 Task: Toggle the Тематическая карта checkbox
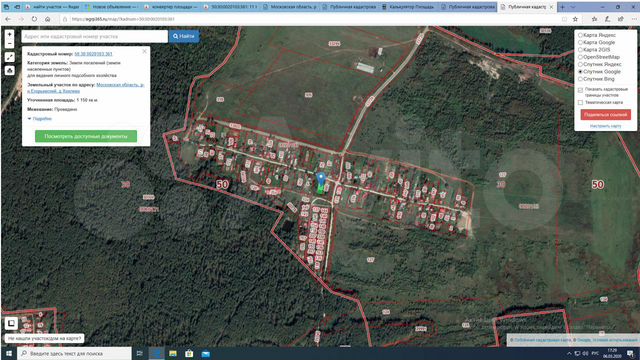[580, 102]
